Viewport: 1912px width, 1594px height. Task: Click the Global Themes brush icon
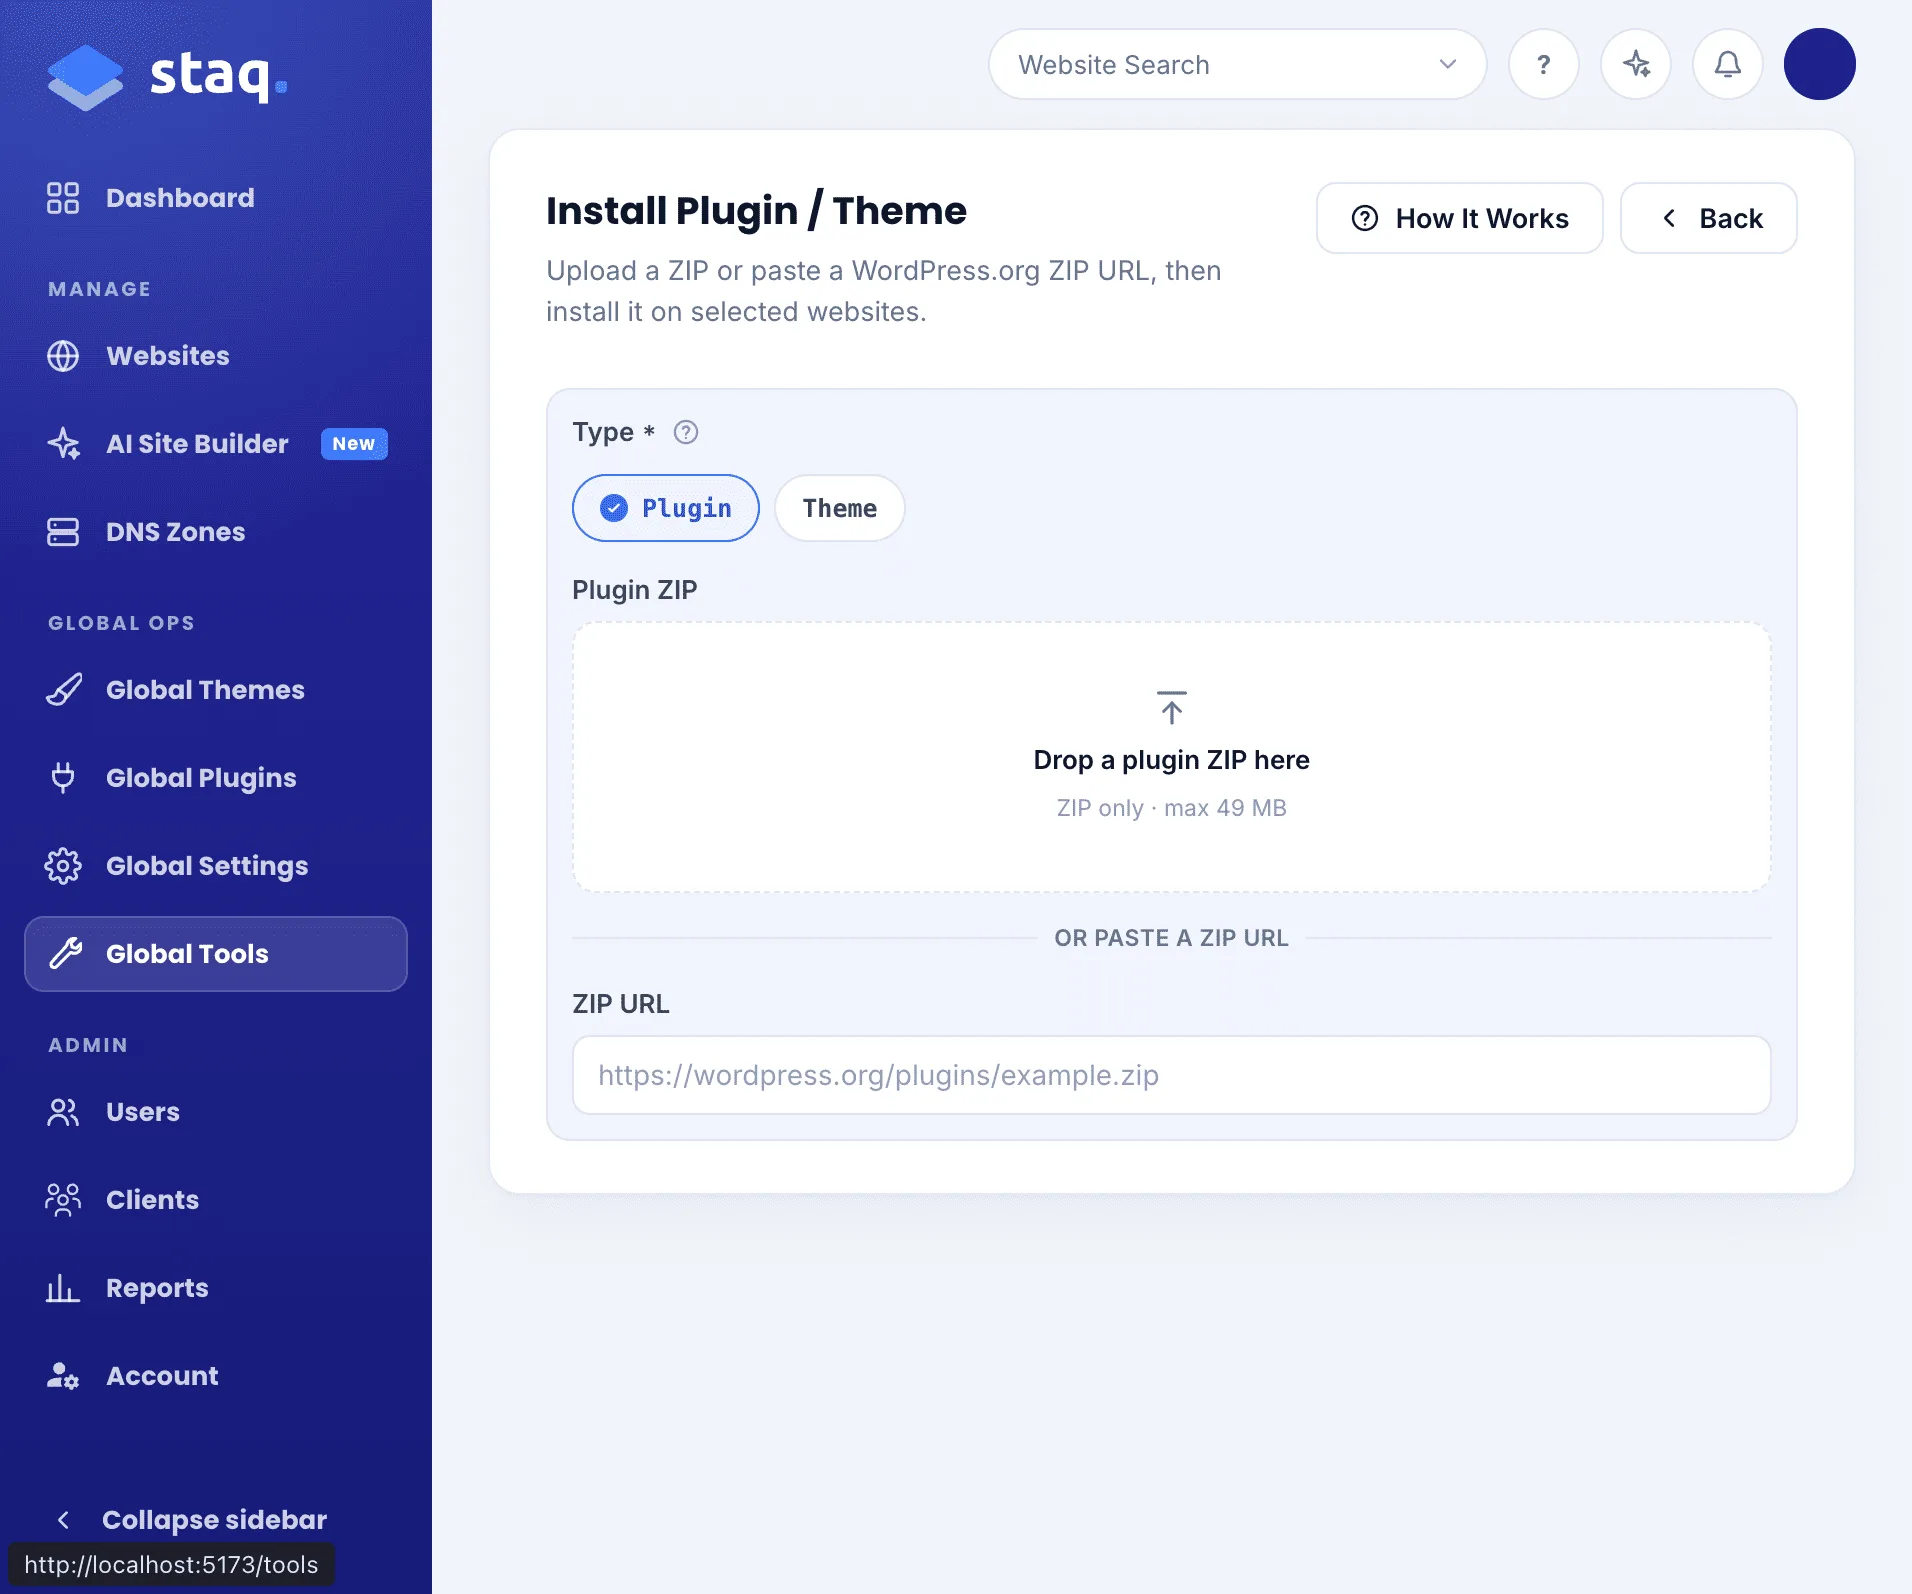[63, 690]
